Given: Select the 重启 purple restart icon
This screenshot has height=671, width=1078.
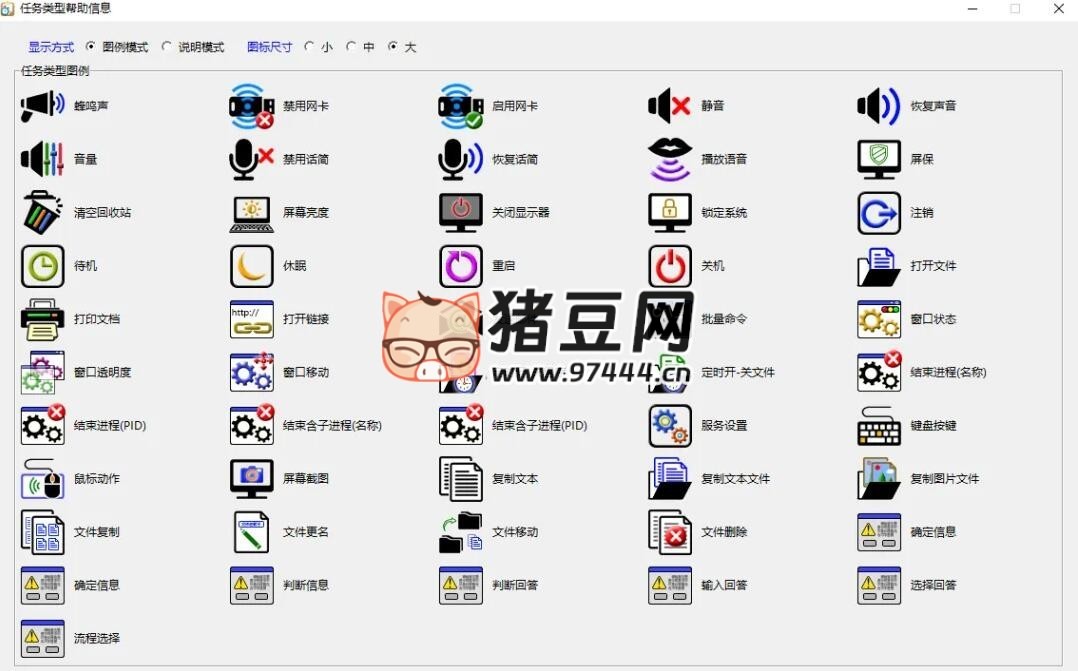Looking at the screenshot, I should tap(460, 266).
